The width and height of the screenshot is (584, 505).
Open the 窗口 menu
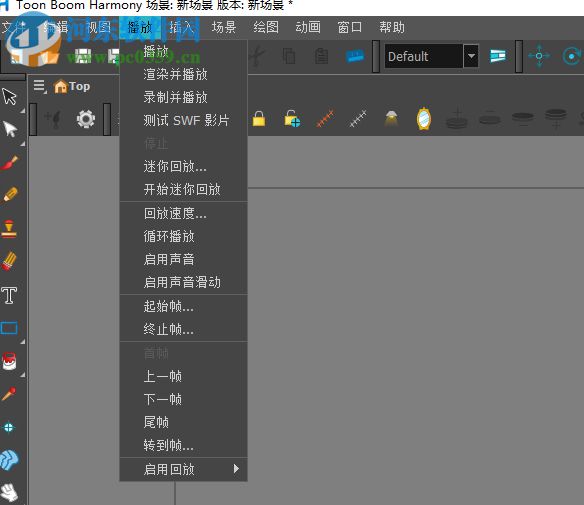click(x=350, y=27)
